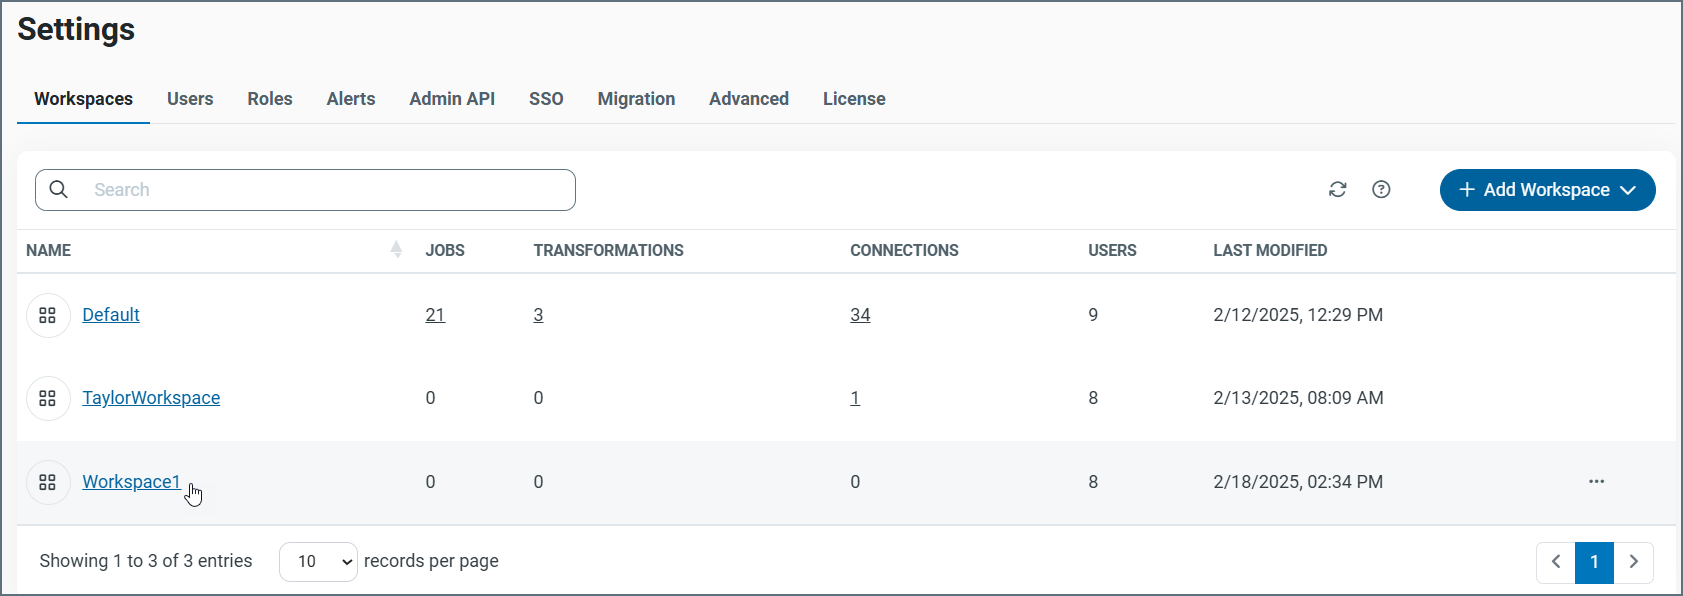Click the 21 jobs link for Default
This screenshot has height=596, width=1683.
pyautogui.click(x=435, y=315)
